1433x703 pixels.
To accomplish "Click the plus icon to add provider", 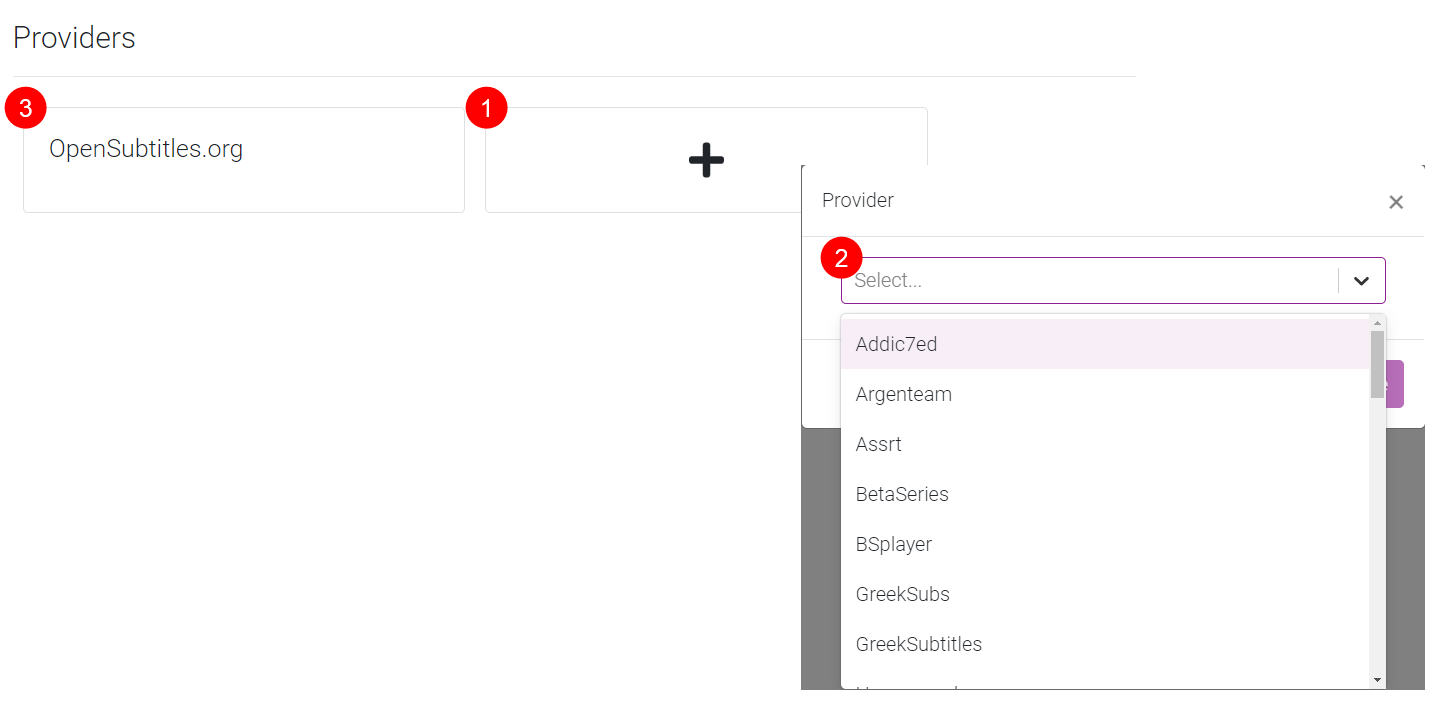I will coord(706,160).
